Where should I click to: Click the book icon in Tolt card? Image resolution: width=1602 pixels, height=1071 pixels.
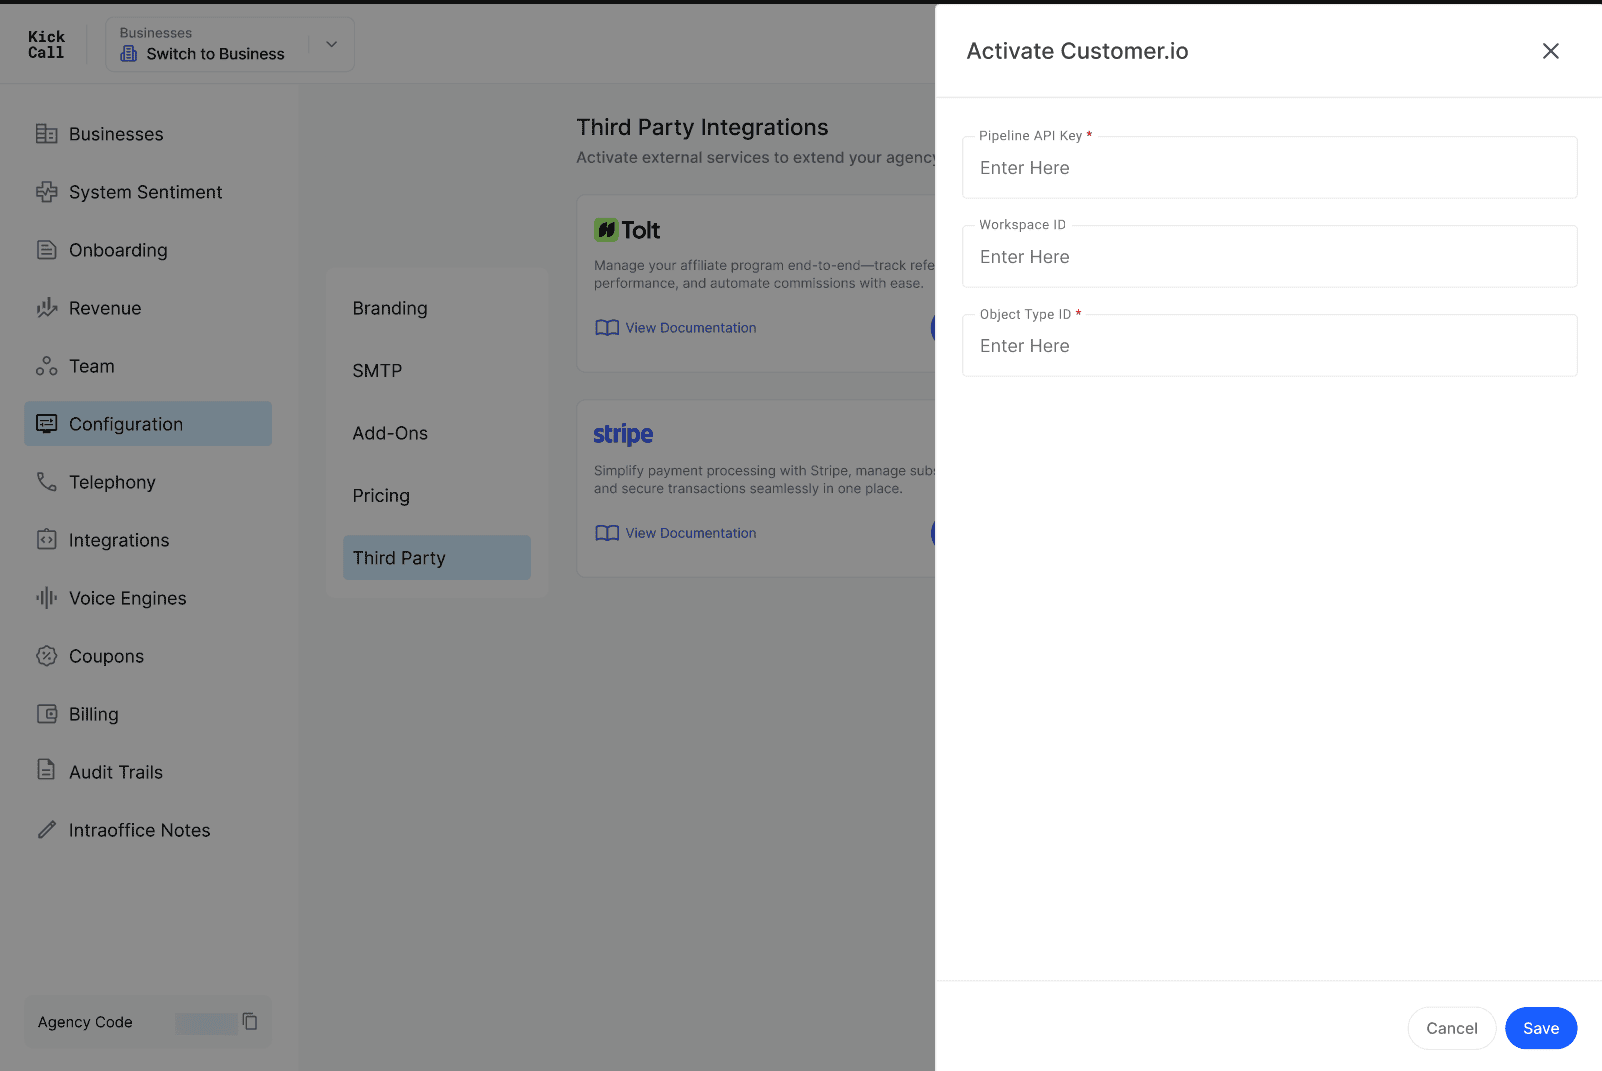[607, 328]
